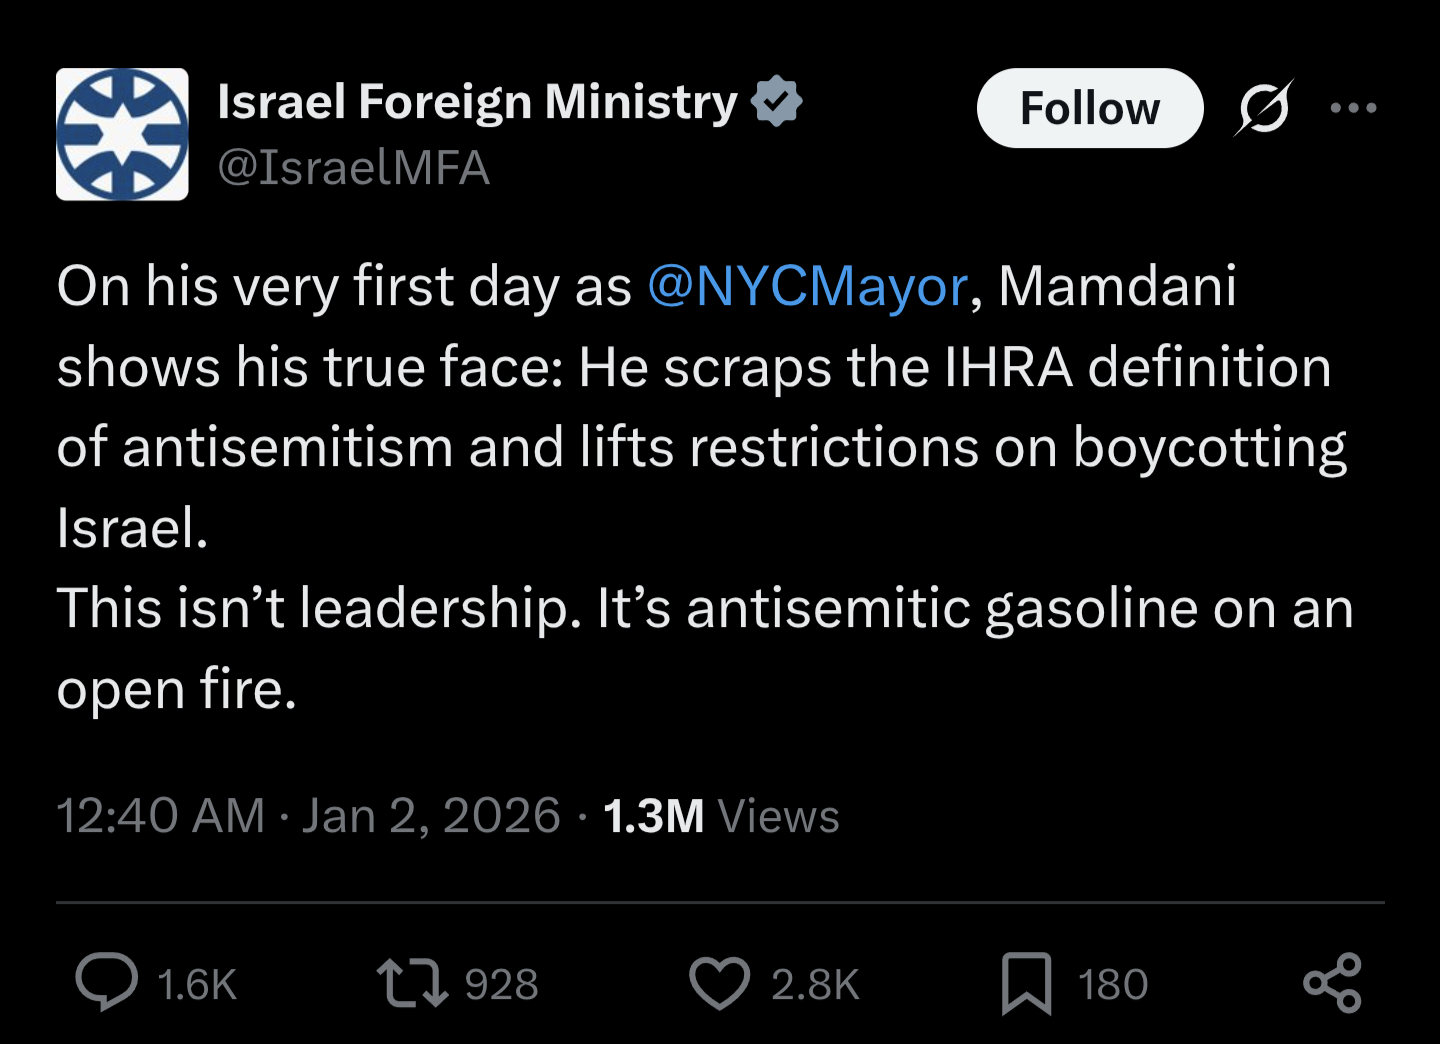Click the Israel Foreign Ministry display name
The height and width of the screenshot is (1044, 1440).
click(477, 102)
